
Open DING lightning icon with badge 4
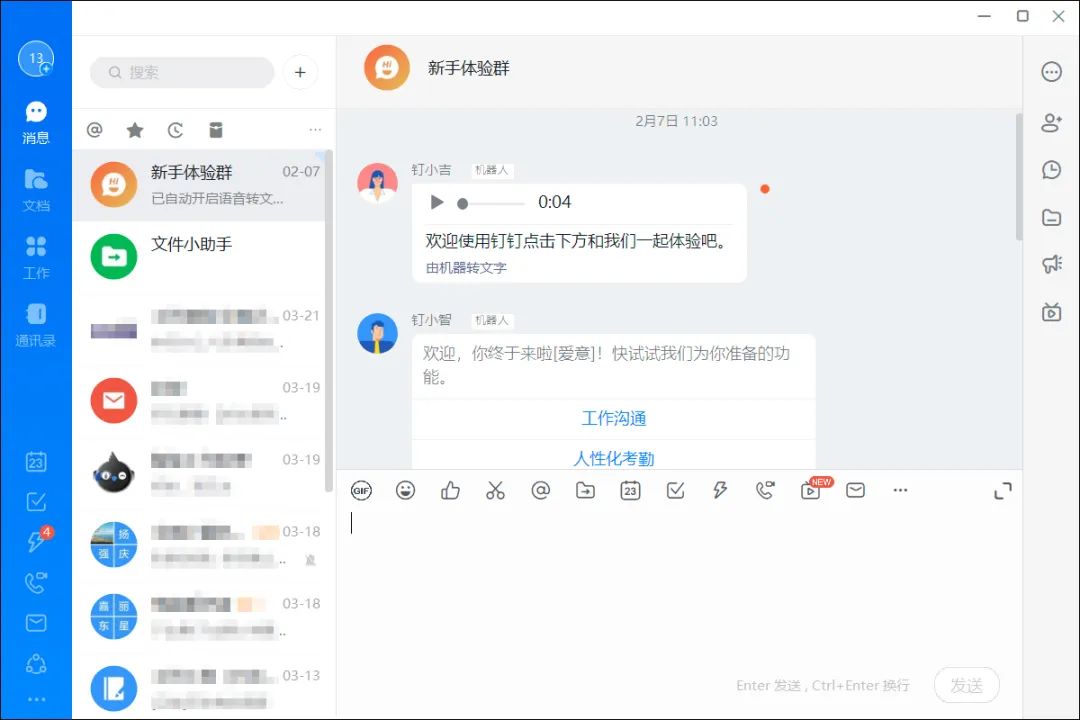[x=37, y=540]
